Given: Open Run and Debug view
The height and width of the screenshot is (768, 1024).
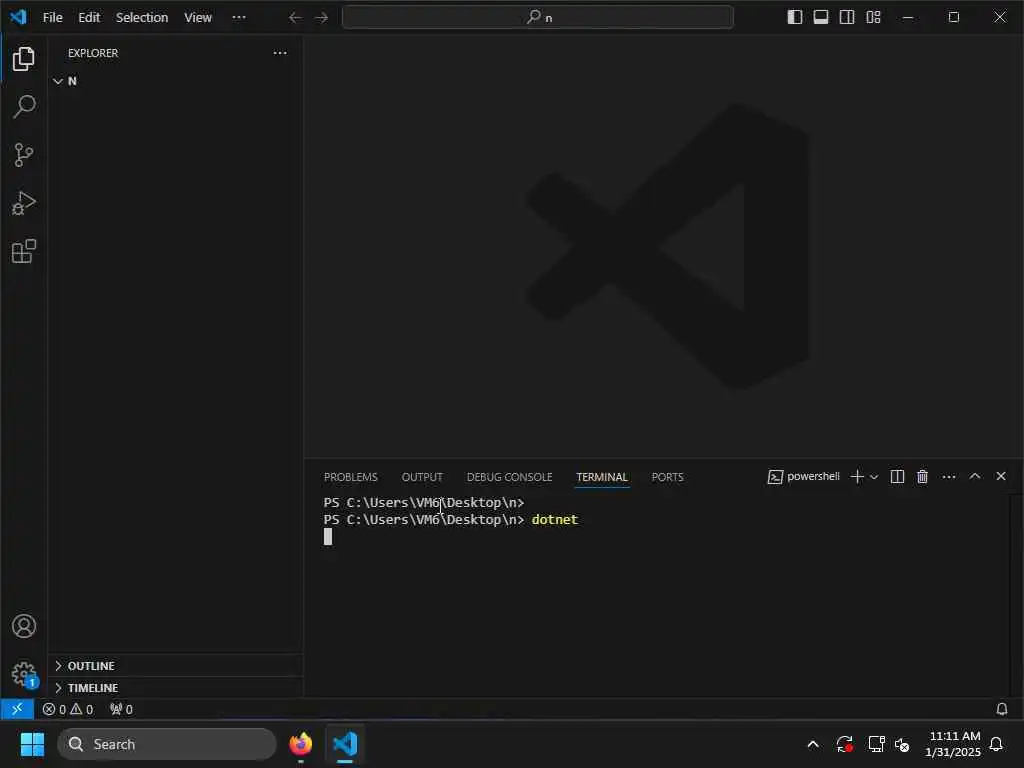Looking at the screenshot, I should pos(24,203).
